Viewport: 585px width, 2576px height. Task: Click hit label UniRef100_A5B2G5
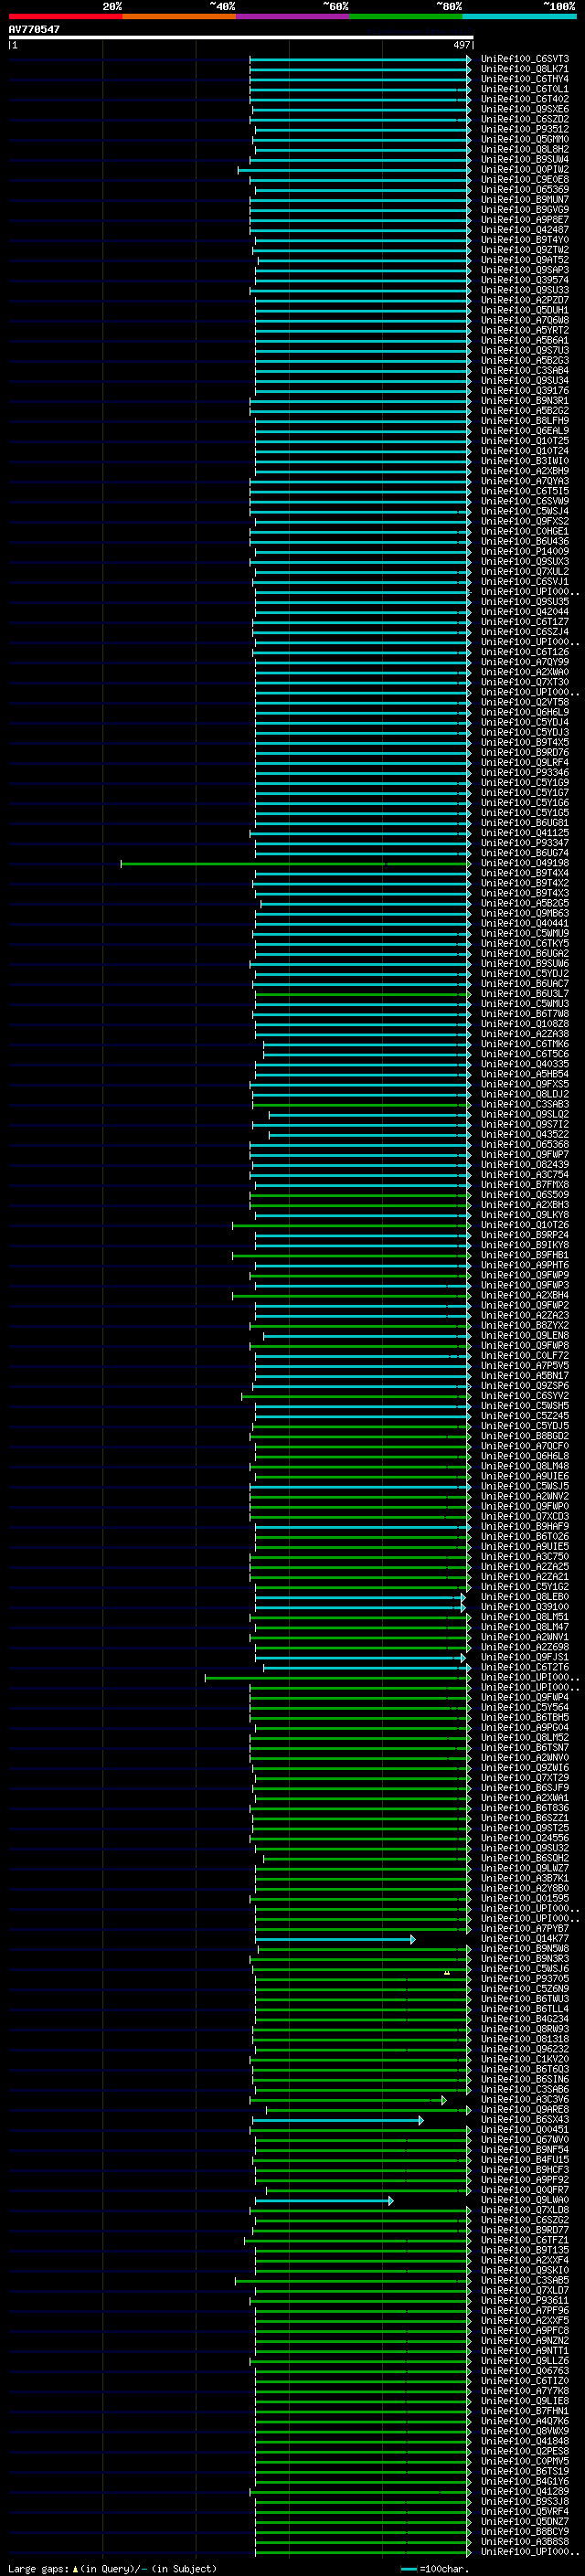525,903
